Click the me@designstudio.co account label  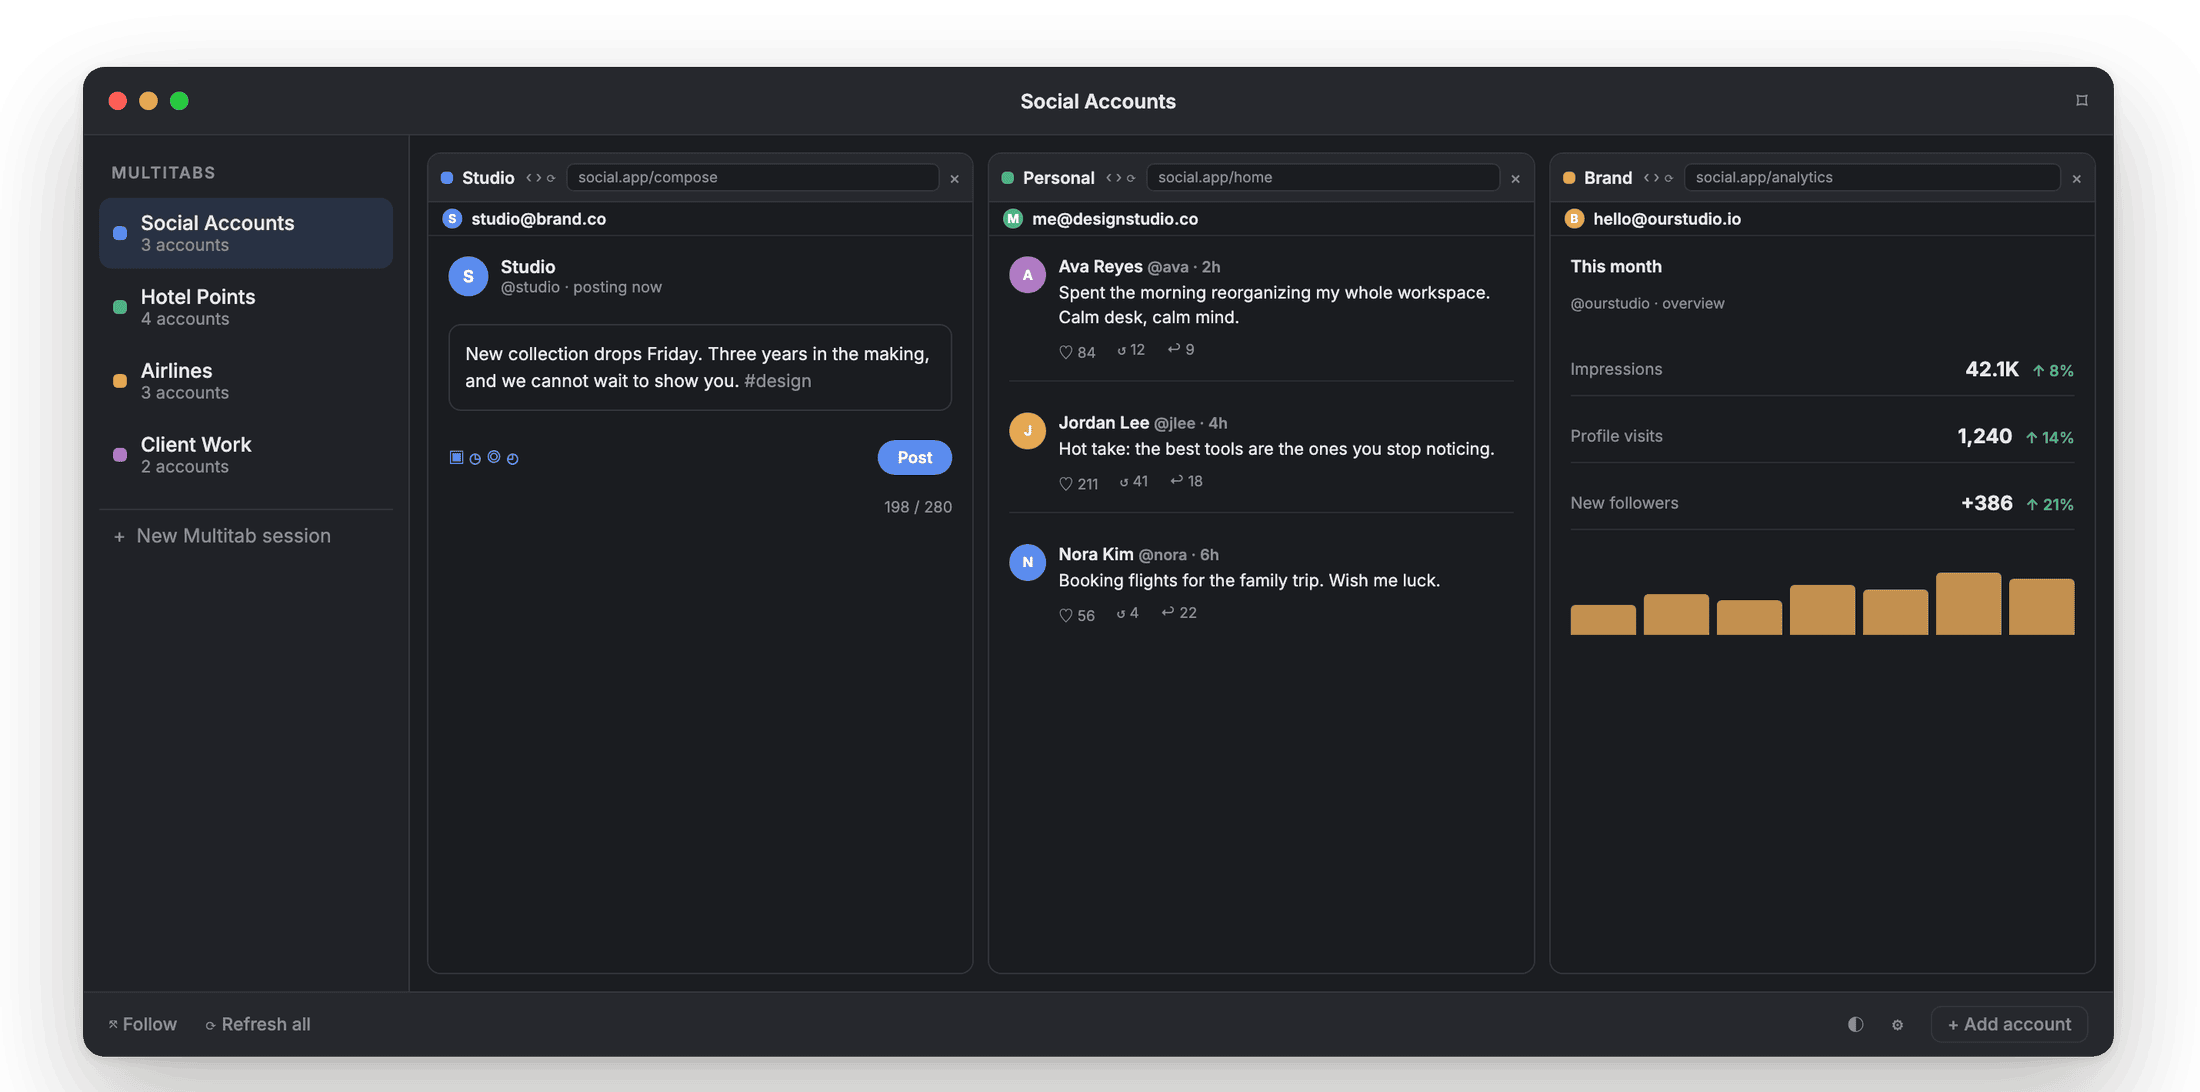tap(1115, 219)
